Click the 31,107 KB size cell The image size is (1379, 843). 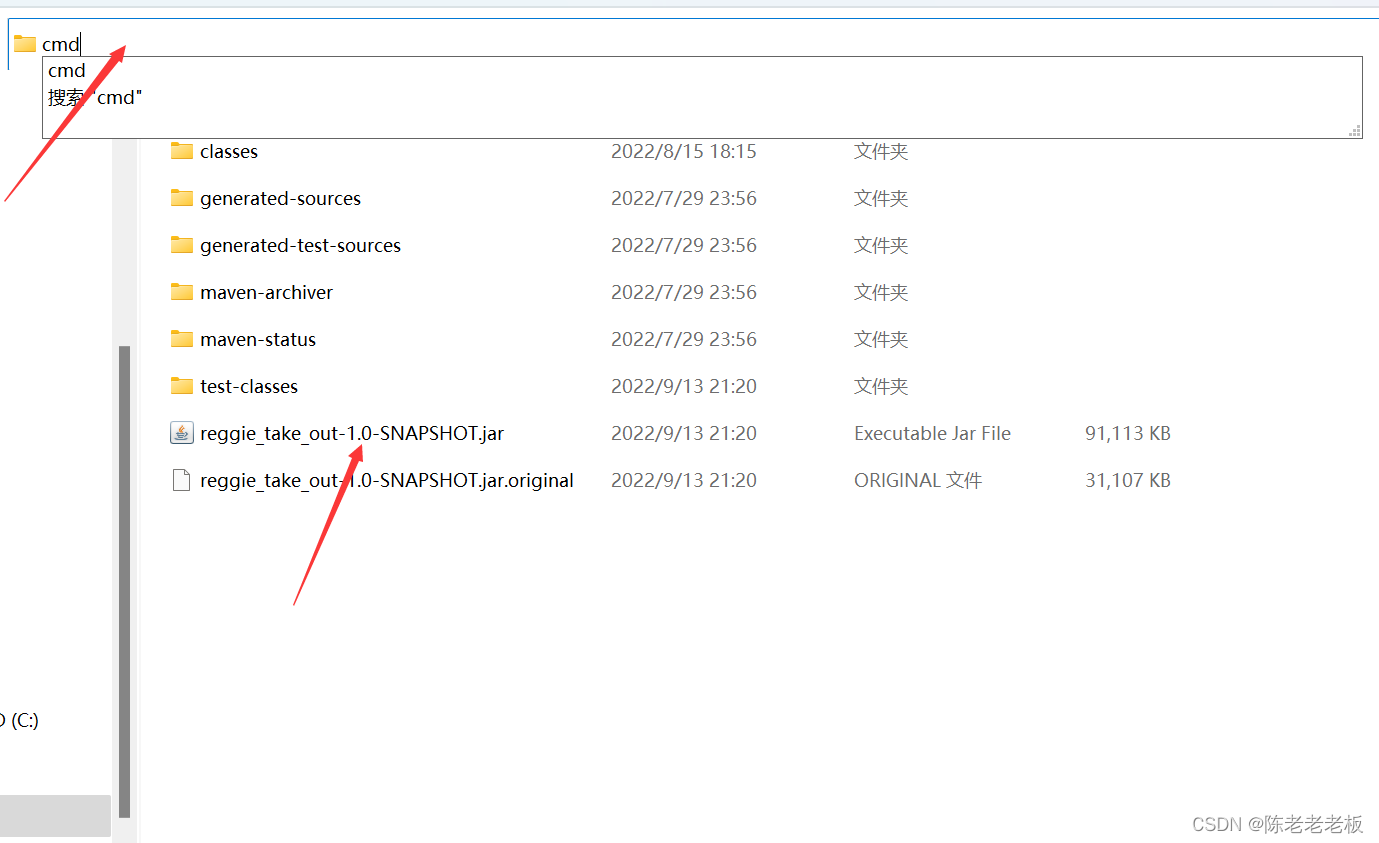tap(1128, 481)
